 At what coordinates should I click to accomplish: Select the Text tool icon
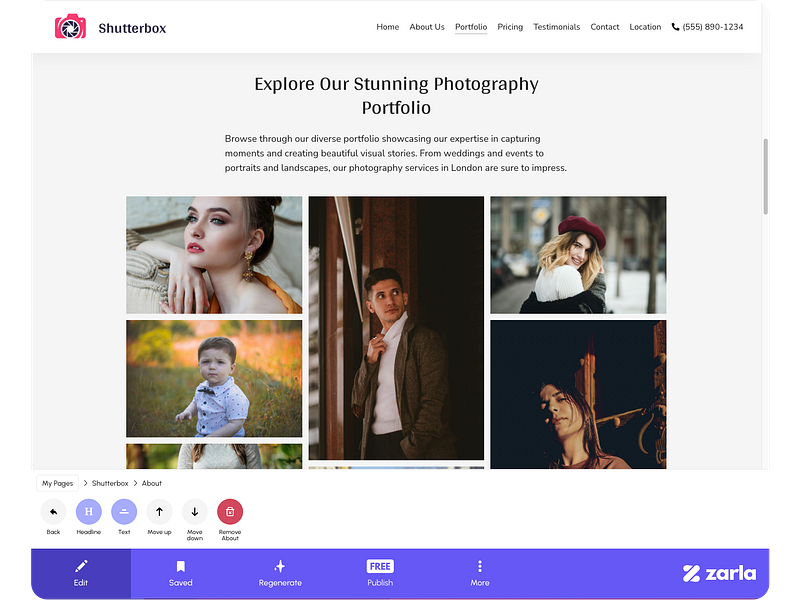tap(124, 512)
